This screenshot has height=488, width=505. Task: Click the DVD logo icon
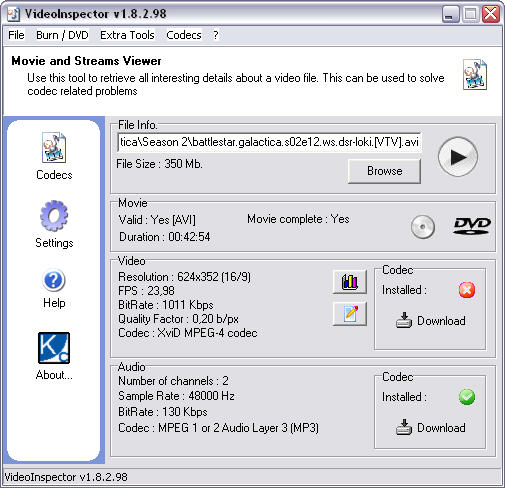[x=472, y=226]
